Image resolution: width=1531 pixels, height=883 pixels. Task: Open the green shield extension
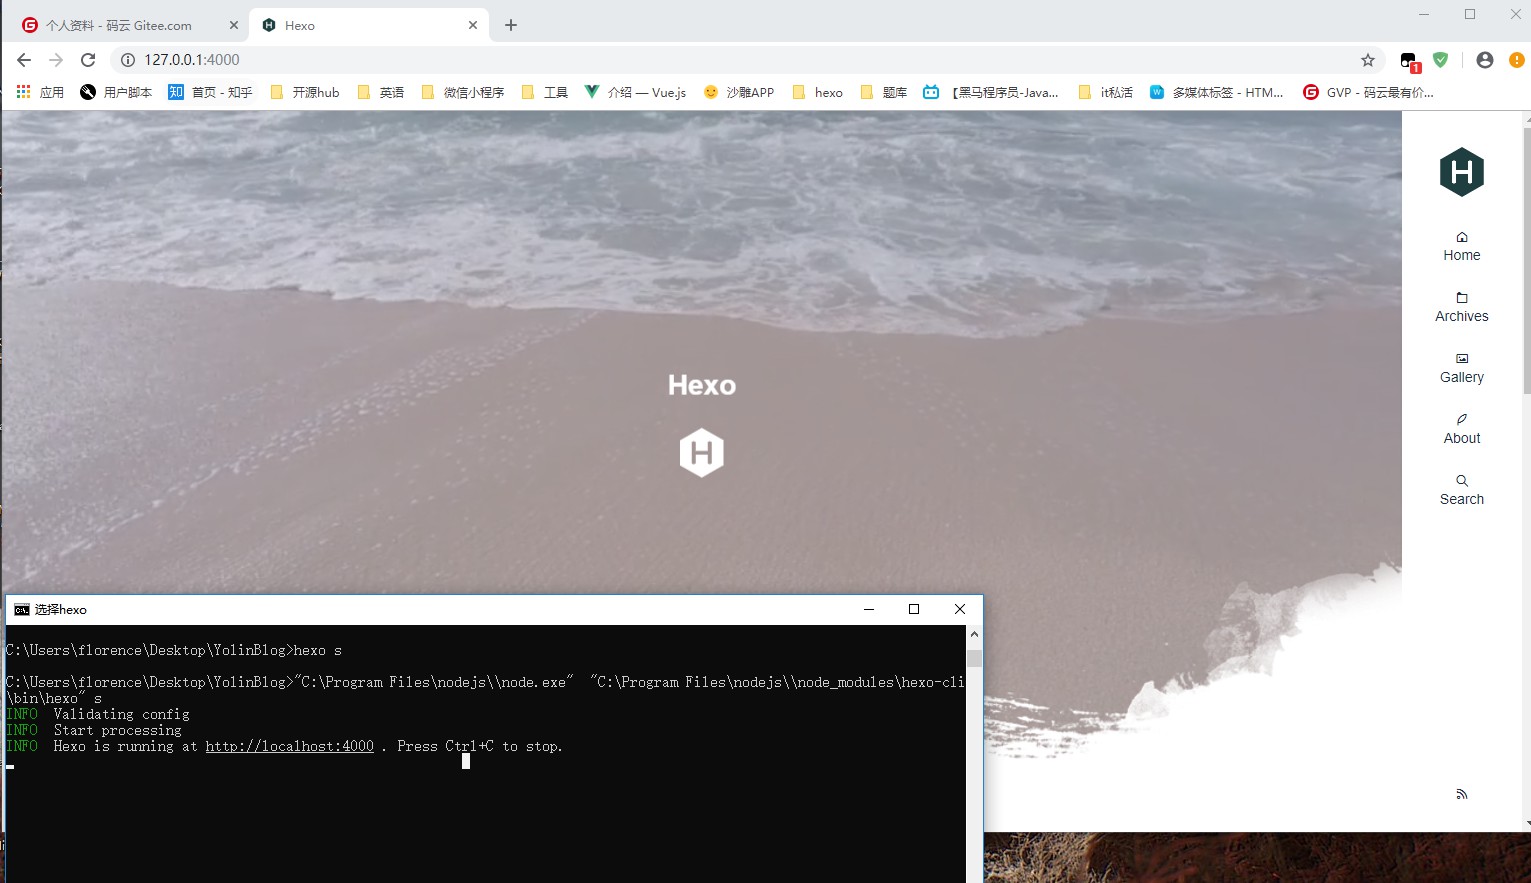pyautogui.click(x=1440, y=60)
